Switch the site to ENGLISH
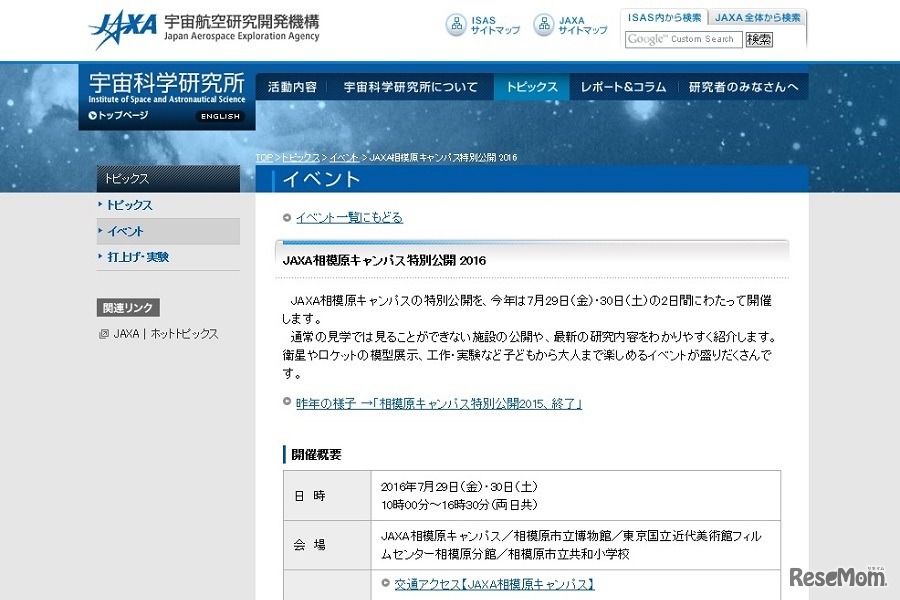 click(x=219, y=116)
